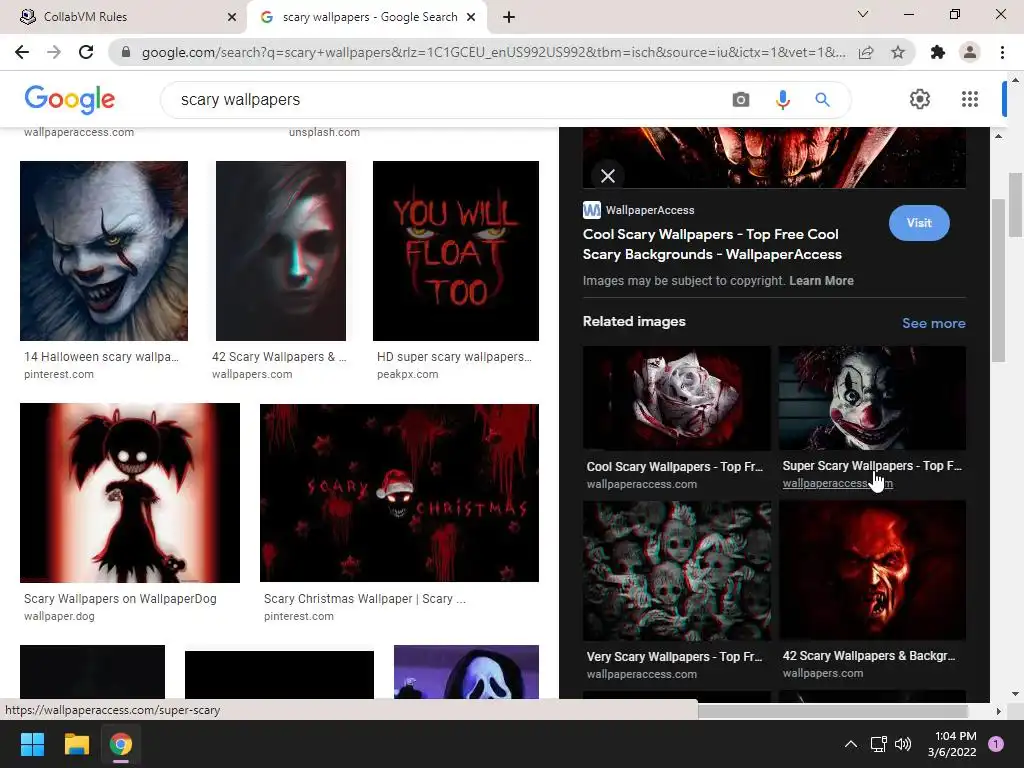Open the tab search dropdown chevron

point(863,14)
